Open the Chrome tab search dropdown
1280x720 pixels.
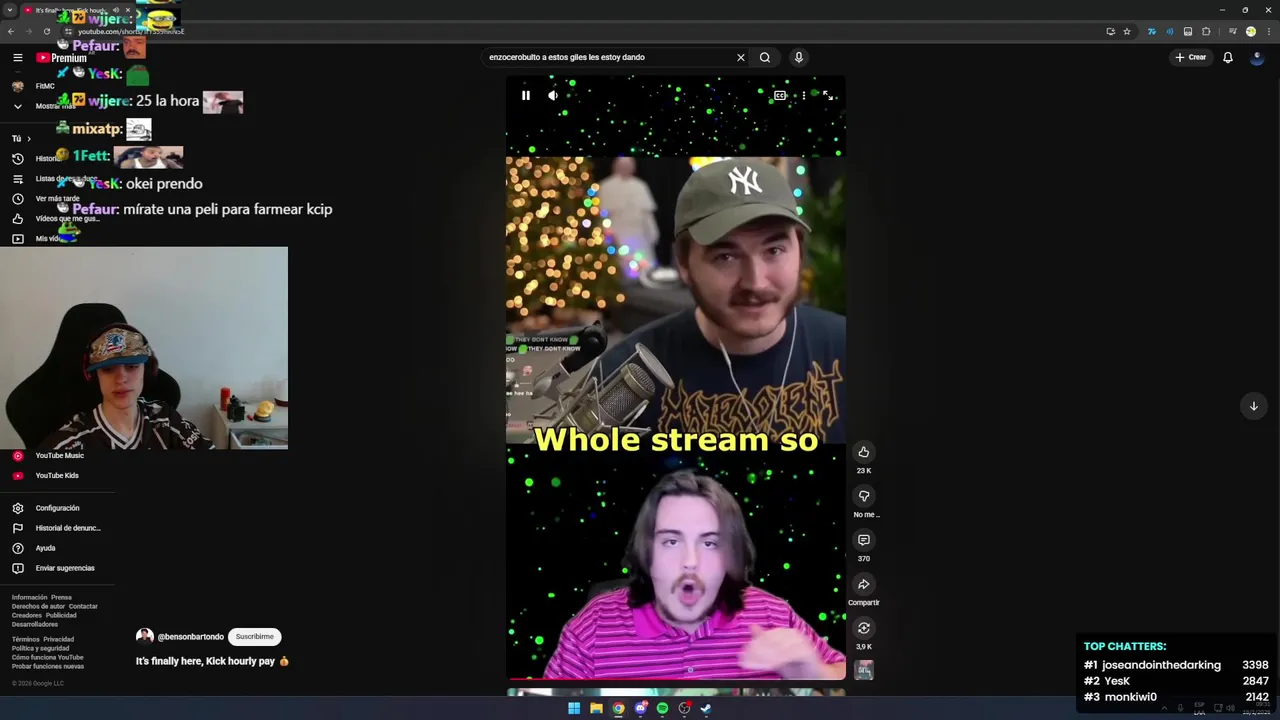point(9,10)
